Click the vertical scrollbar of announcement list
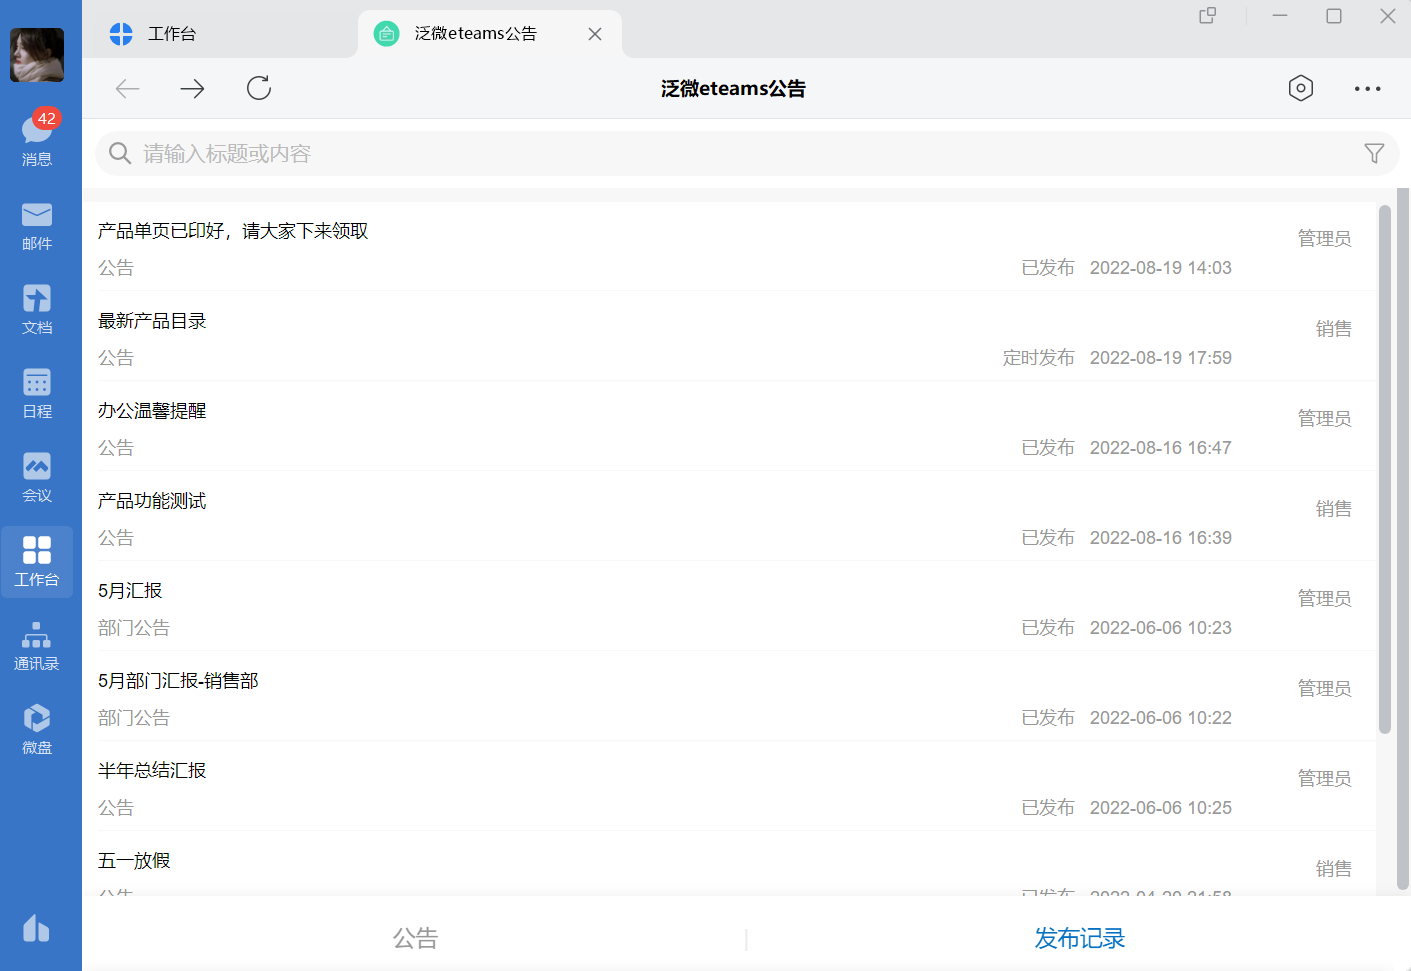1411x971 pixels. pyautogui.click(x=1385, y=470)
